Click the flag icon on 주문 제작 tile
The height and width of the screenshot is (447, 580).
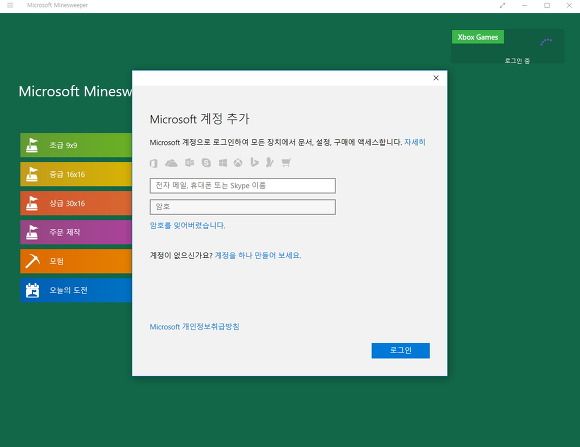coord(32,232)
